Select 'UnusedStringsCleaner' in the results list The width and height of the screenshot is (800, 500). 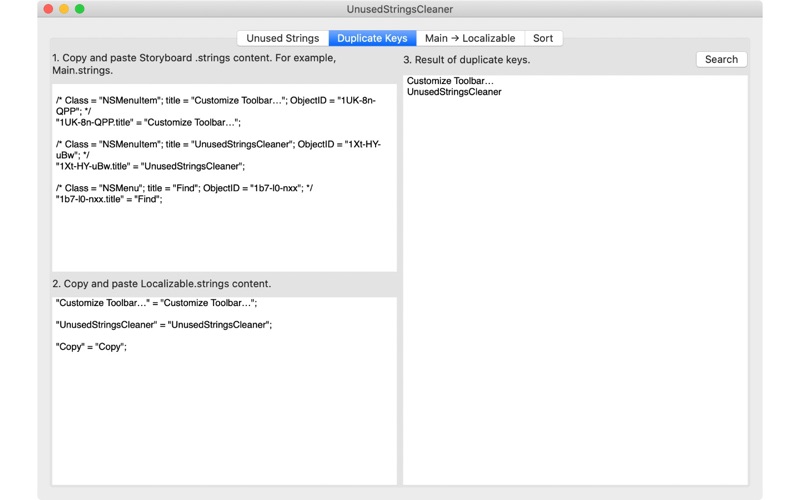point(454,92)
